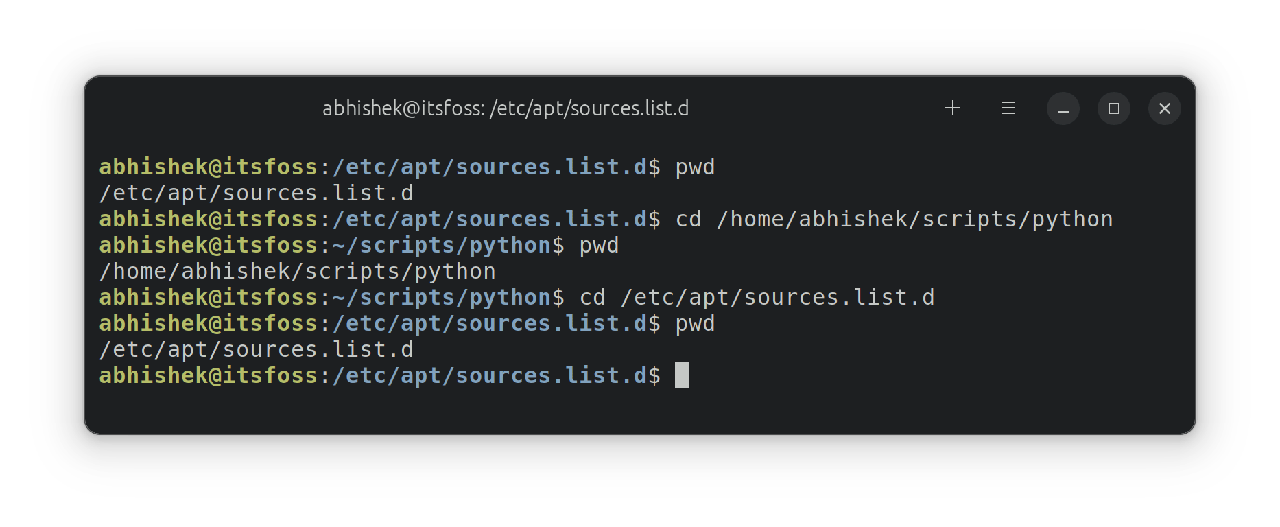Minimize the terminal window
Viewport: 1280px width, 527px height.
point(1063,109)
